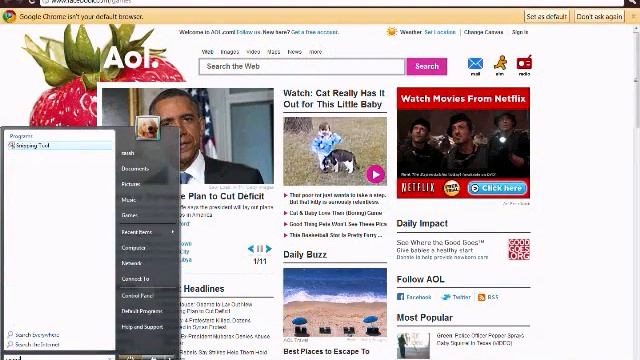Click the Search the Web field
The image size is (640, 360).
point(302,67)
